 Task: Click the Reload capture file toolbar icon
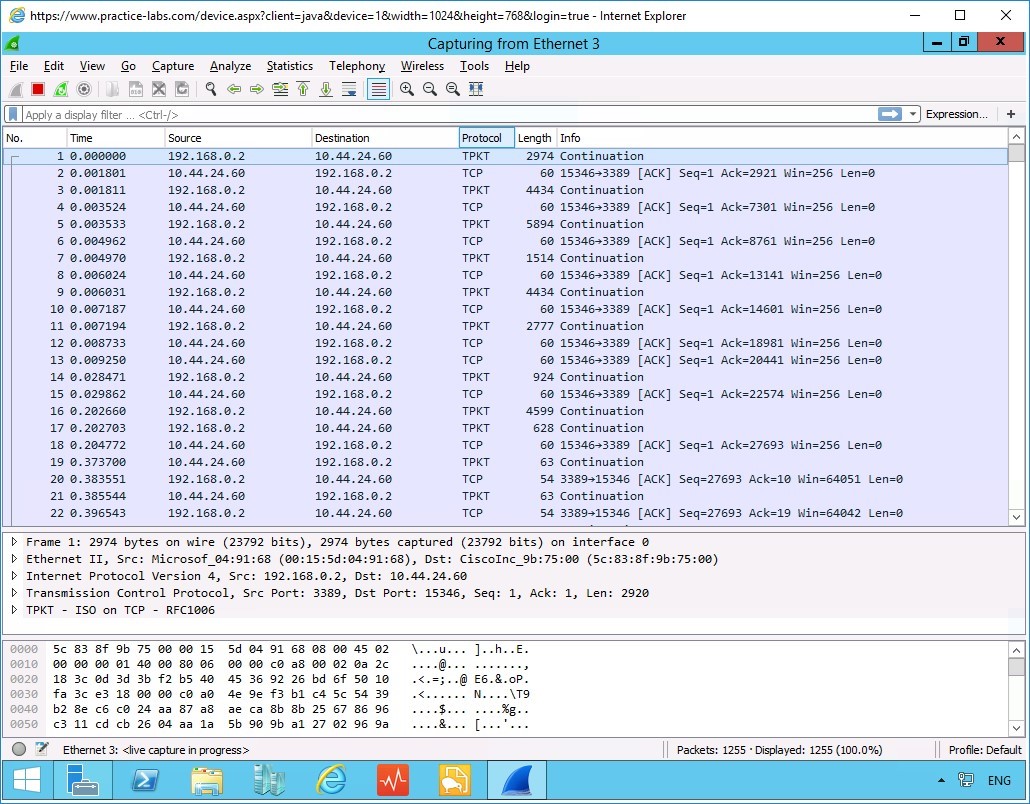pyautogui.click(x=182, y=89)
